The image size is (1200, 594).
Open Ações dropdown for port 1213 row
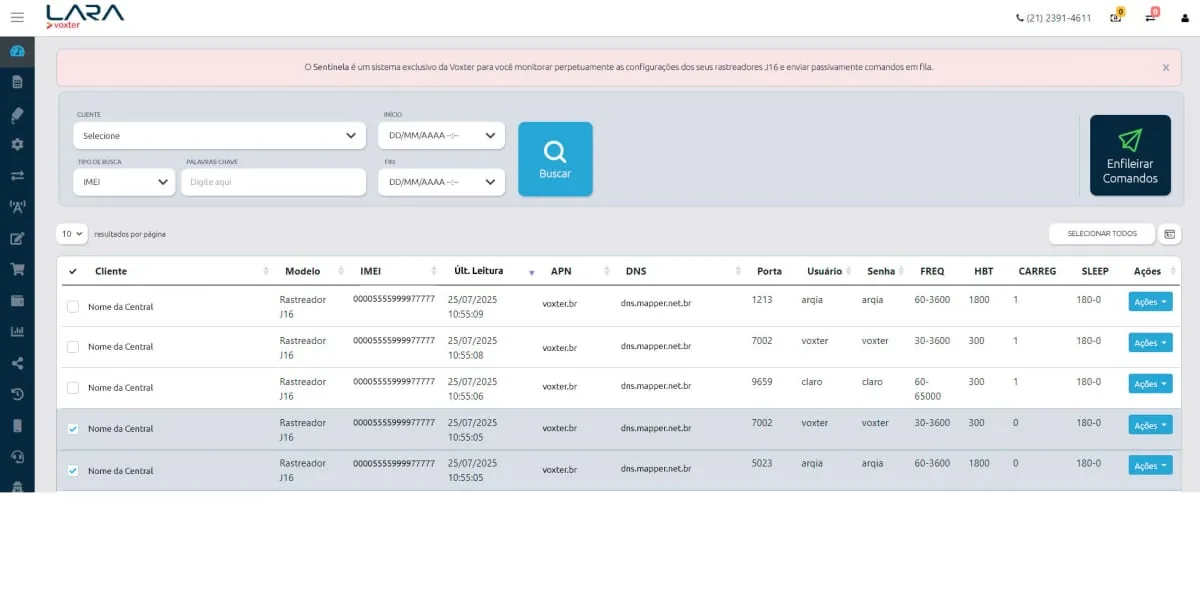(1150, 302)
